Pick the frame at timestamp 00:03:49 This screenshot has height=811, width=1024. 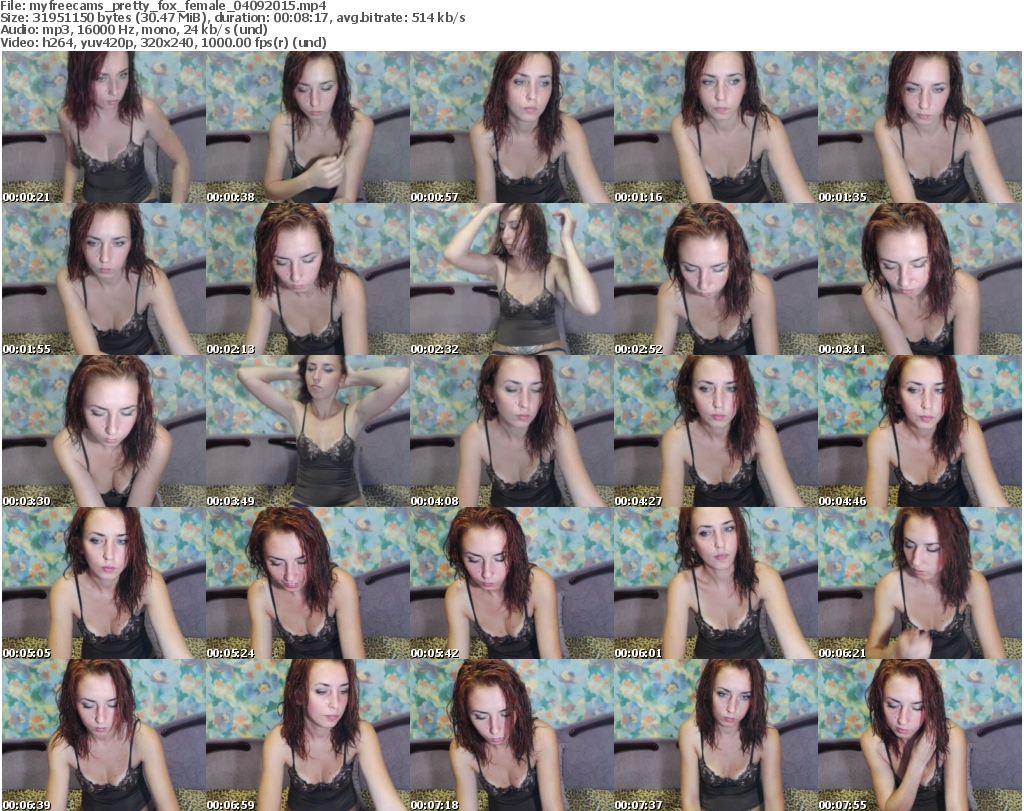(x=308, y=431)
